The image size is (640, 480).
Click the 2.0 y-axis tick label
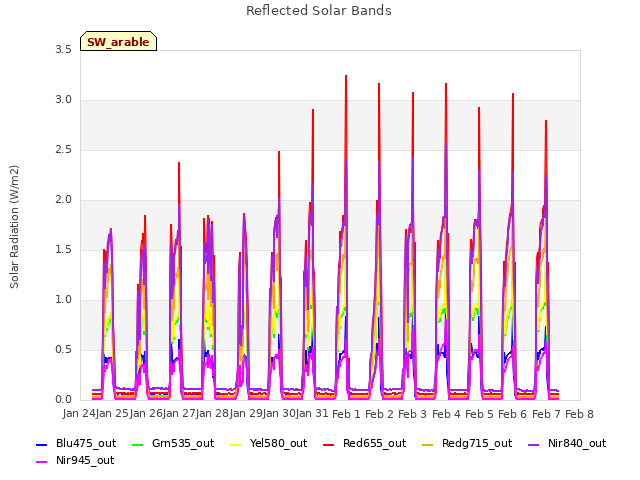pyautogui.click(x=63, y=200)
